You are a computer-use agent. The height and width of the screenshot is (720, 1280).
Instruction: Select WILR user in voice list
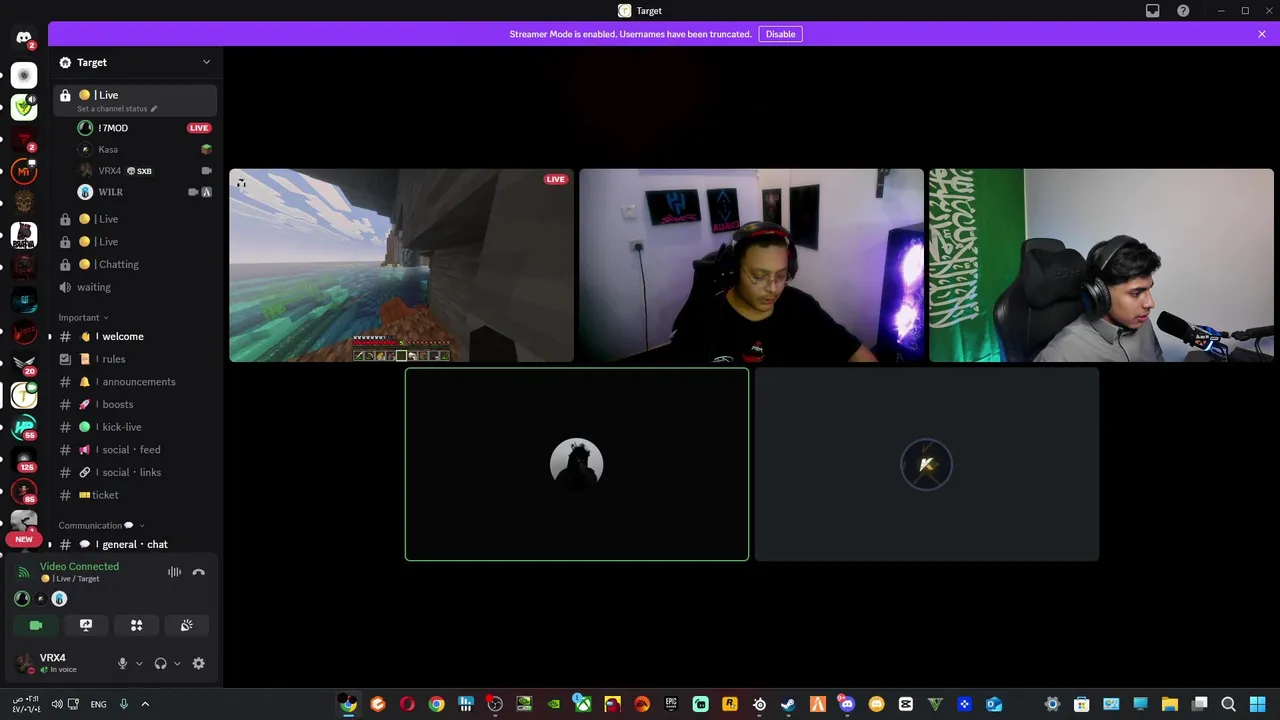(x=145, y=192)
